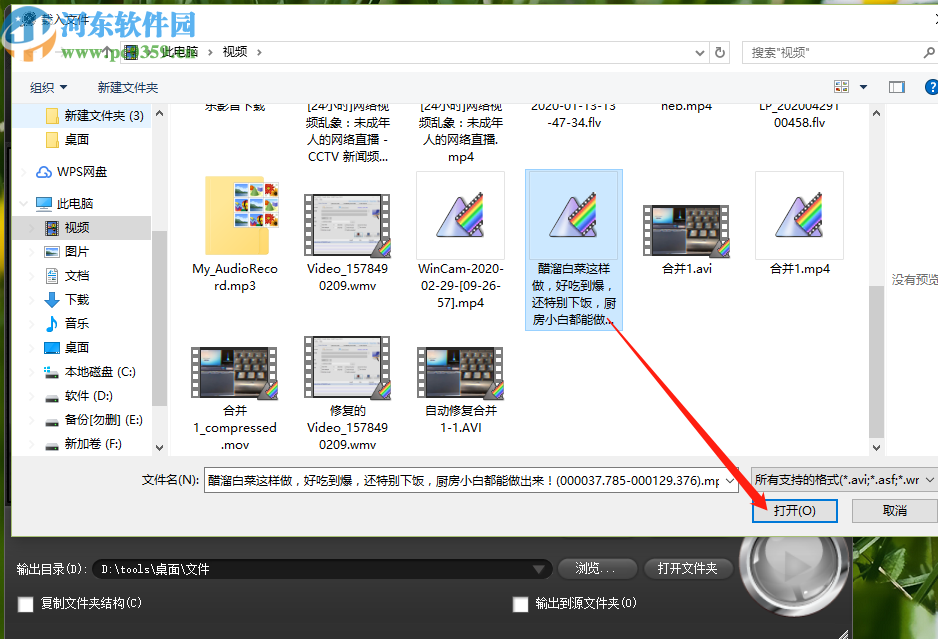Select the My_AudioRecord.mp3 thumbnail
This screenshot has height=639, width=938.
[234, 216]
